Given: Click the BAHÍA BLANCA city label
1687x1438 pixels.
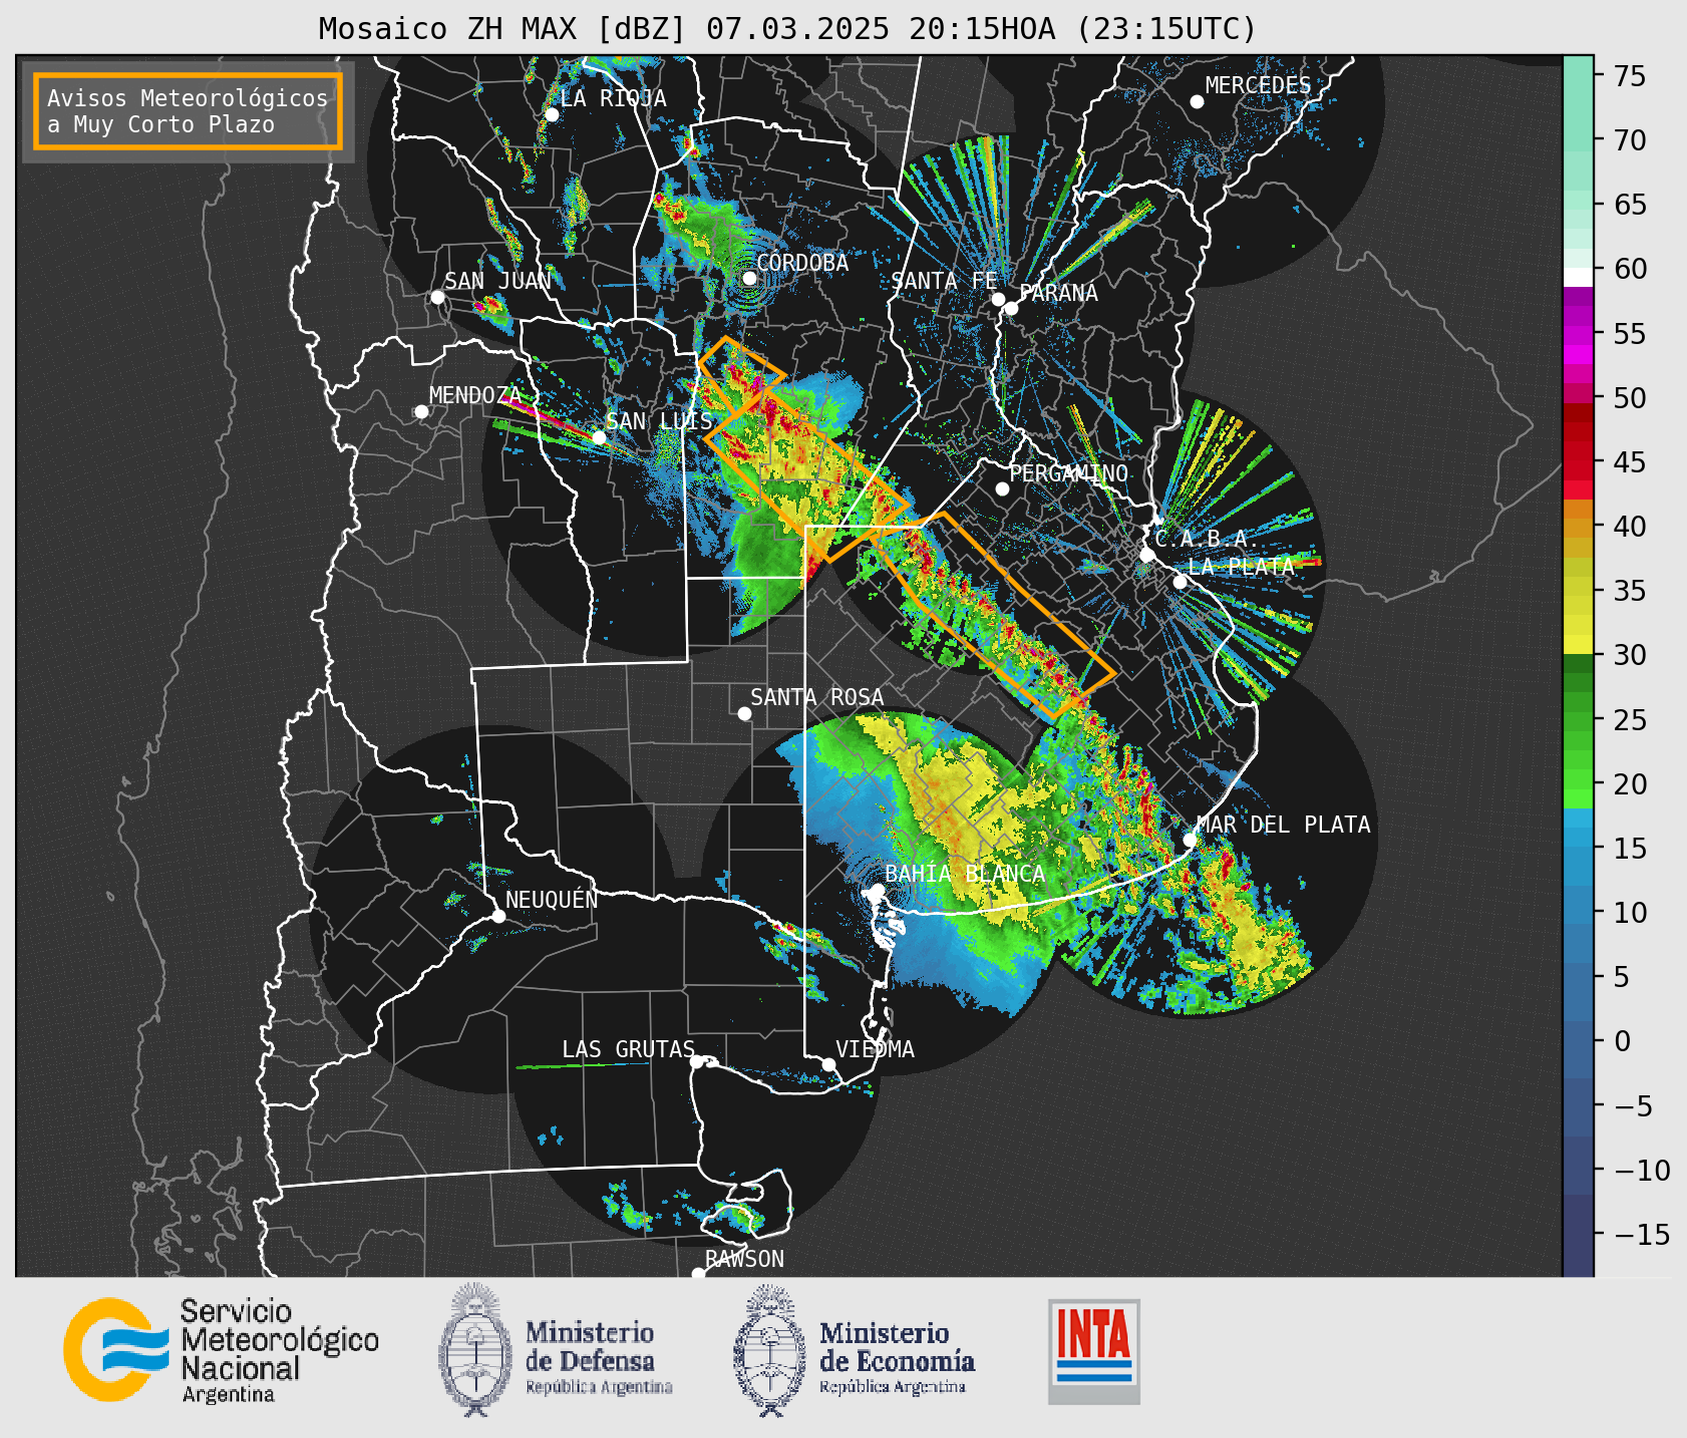Looking at the screenshot, I should click(x=965, y=874).
